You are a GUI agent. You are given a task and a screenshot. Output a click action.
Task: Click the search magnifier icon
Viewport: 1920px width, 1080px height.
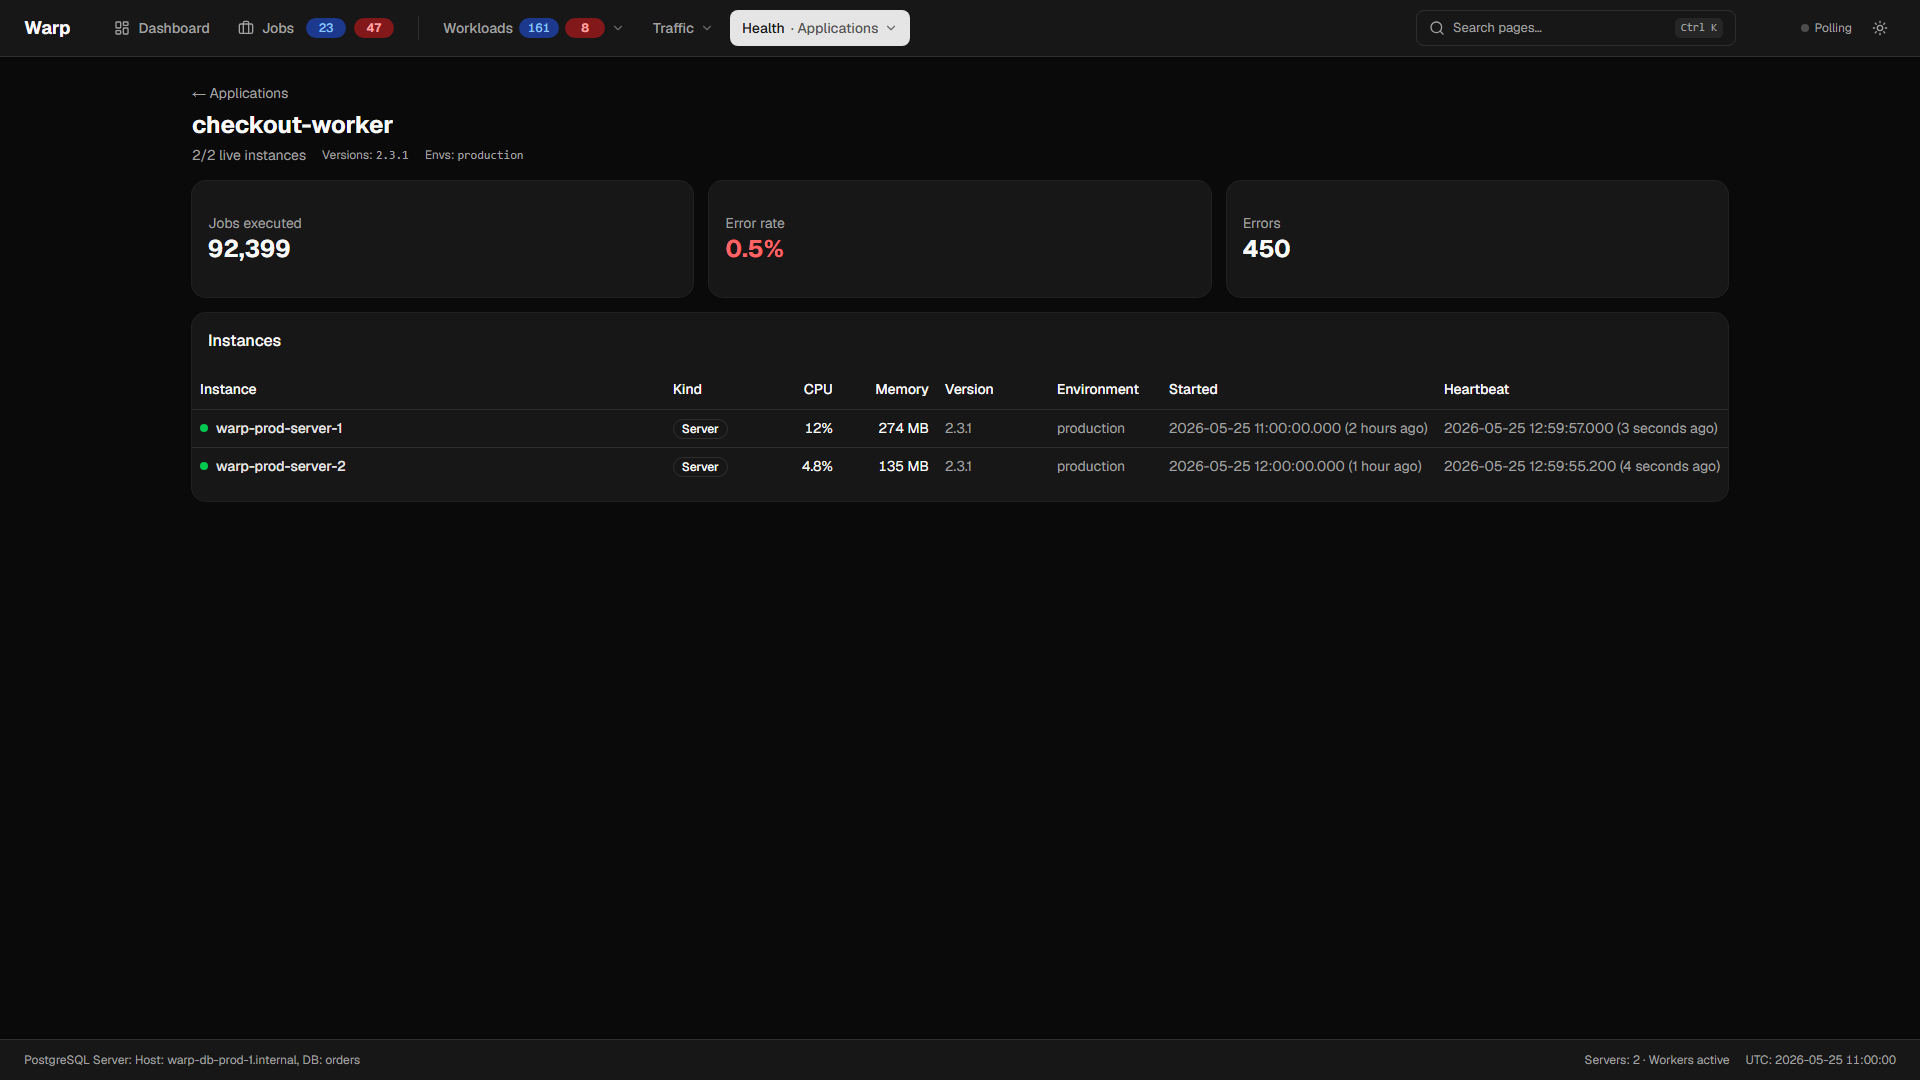coord(1437,28)
